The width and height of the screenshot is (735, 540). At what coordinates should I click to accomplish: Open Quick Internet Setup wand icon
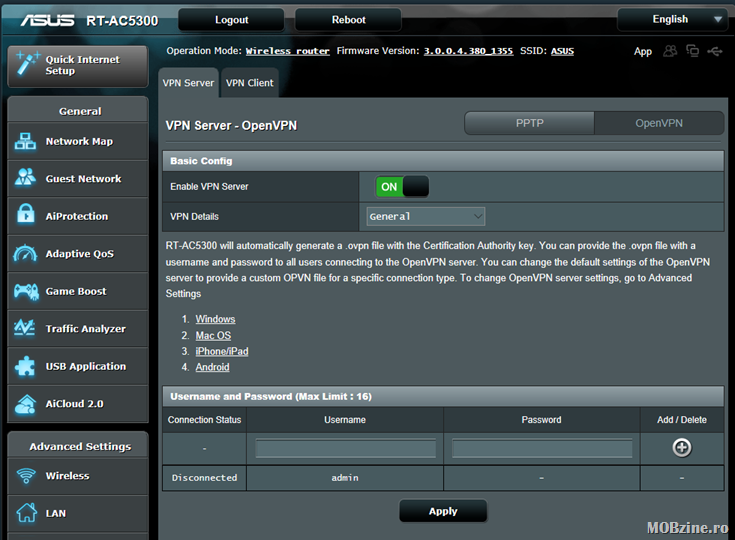pos(27,64)
